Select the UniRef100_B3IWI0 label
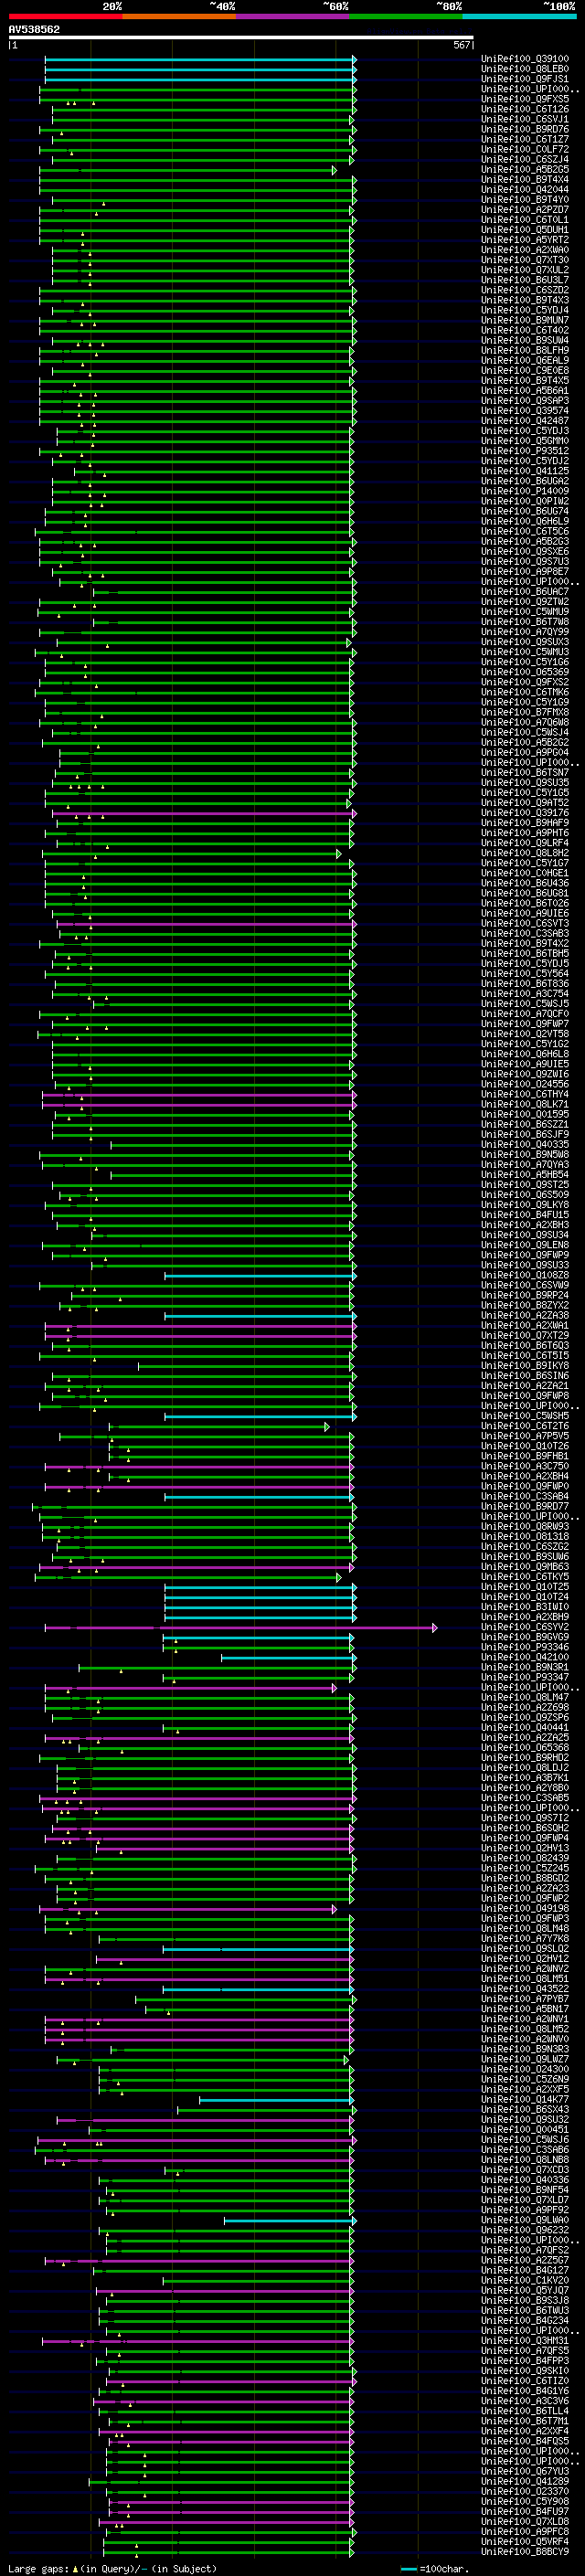This screenshot has width=585, height=2576. (x=525, y=1607)
